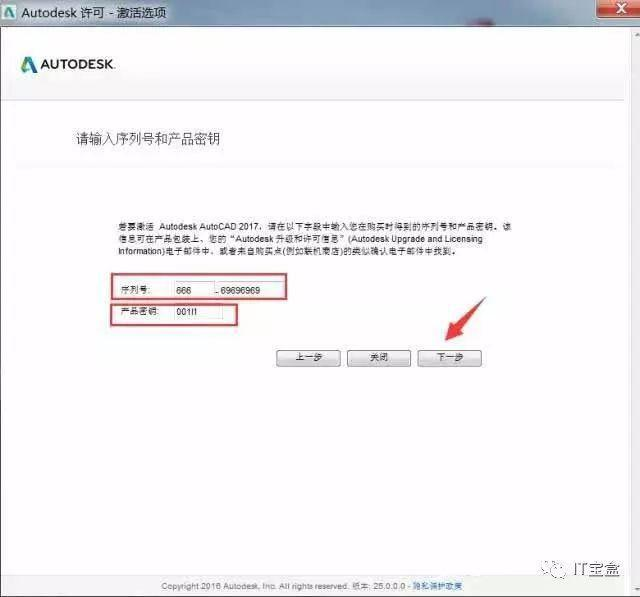Screen dimensions: 640x597
Task: Focus the serial number field containing 69696969
Action: [250, 289]
